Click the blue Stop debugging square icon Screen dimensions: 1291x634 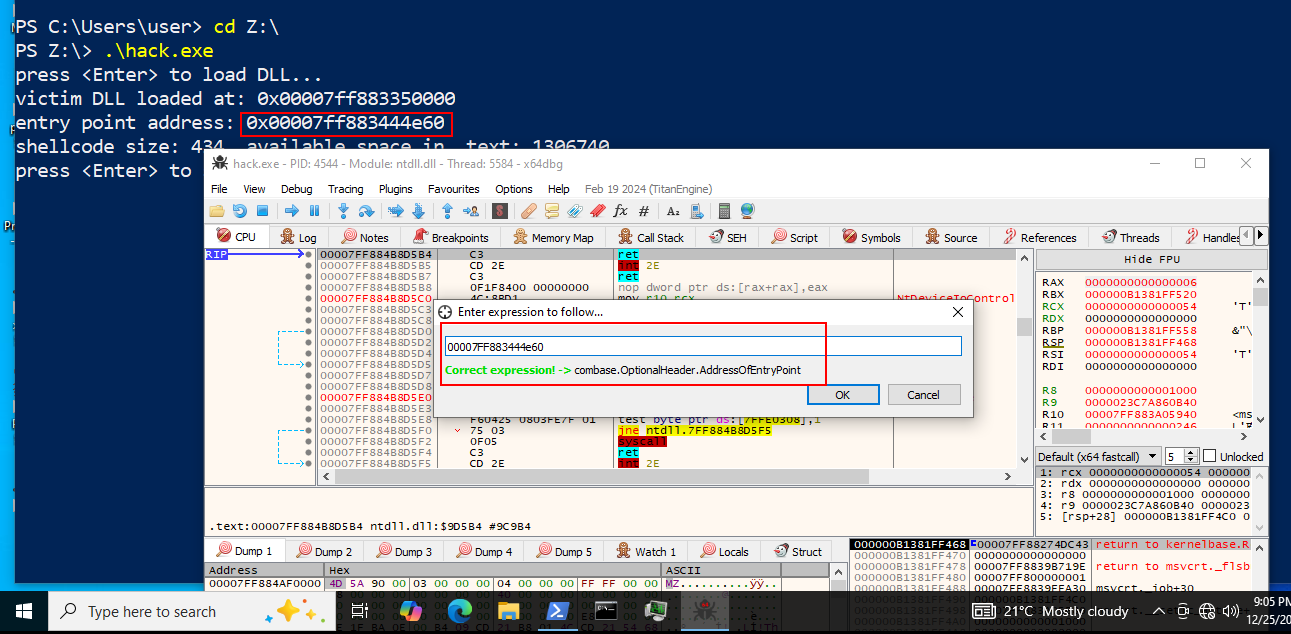click(262, 211)
